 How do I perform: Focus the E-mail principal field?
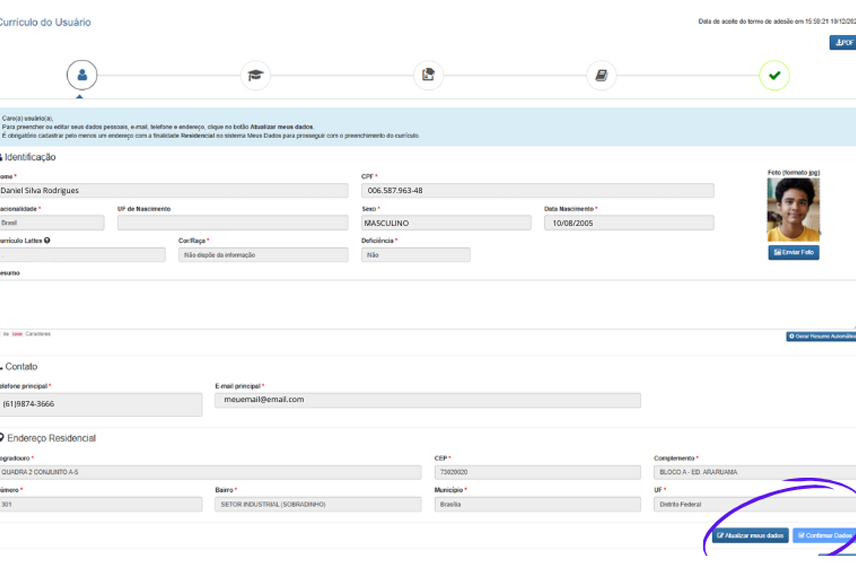click(427, 400)
